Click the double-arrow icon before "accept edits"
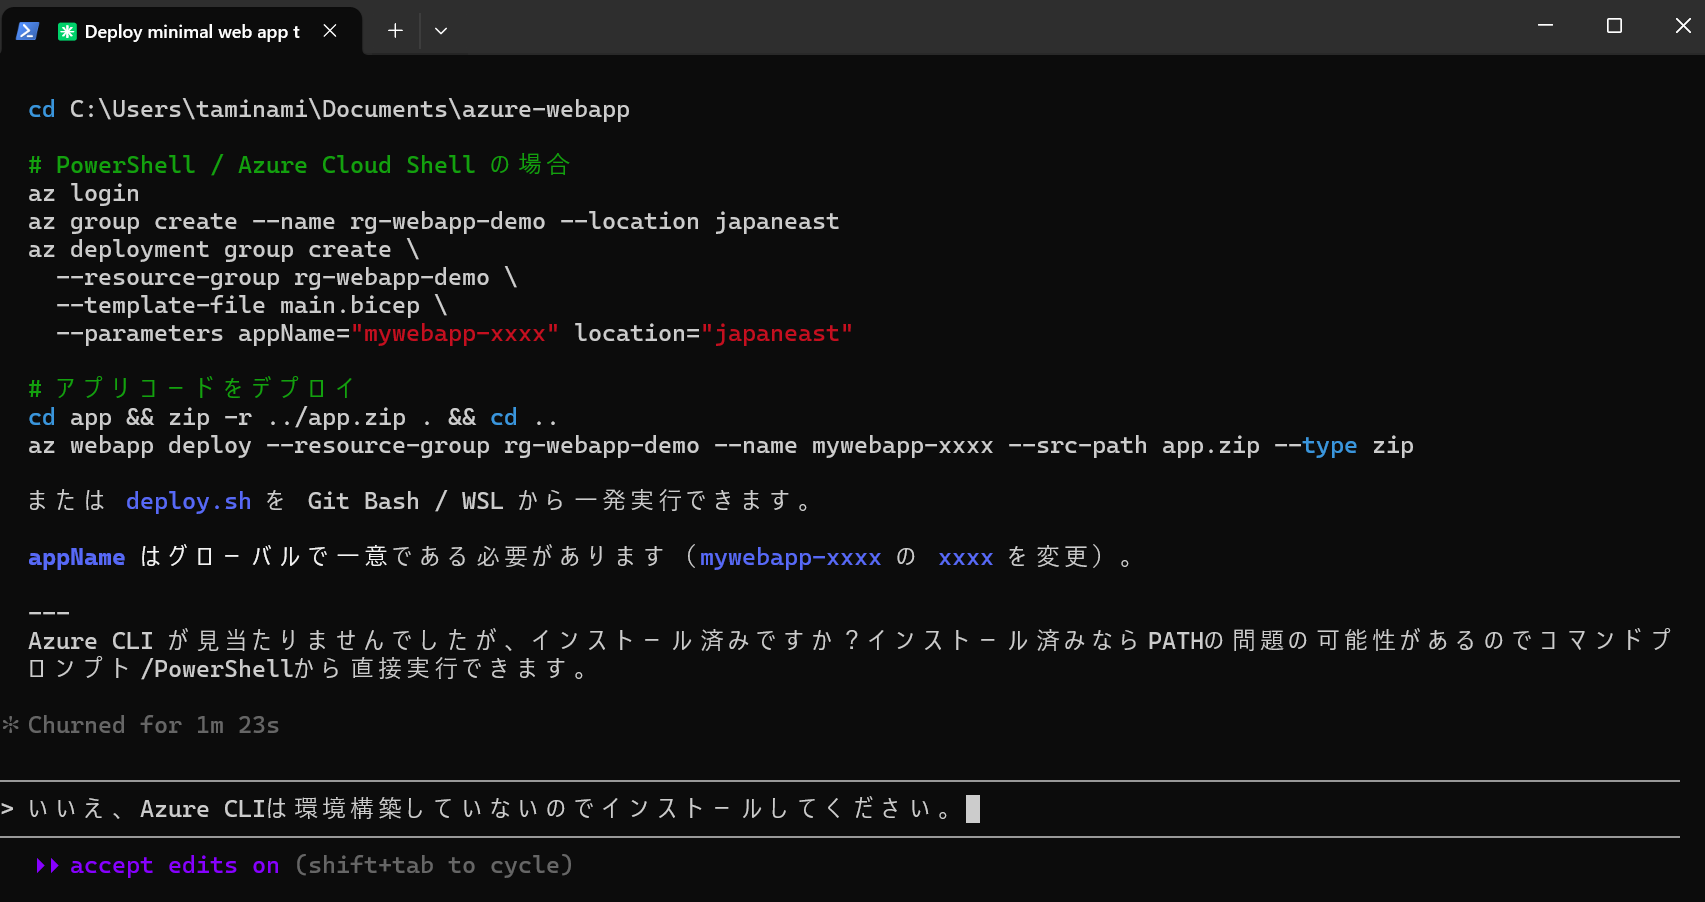1705x902 pixels. 47,865
